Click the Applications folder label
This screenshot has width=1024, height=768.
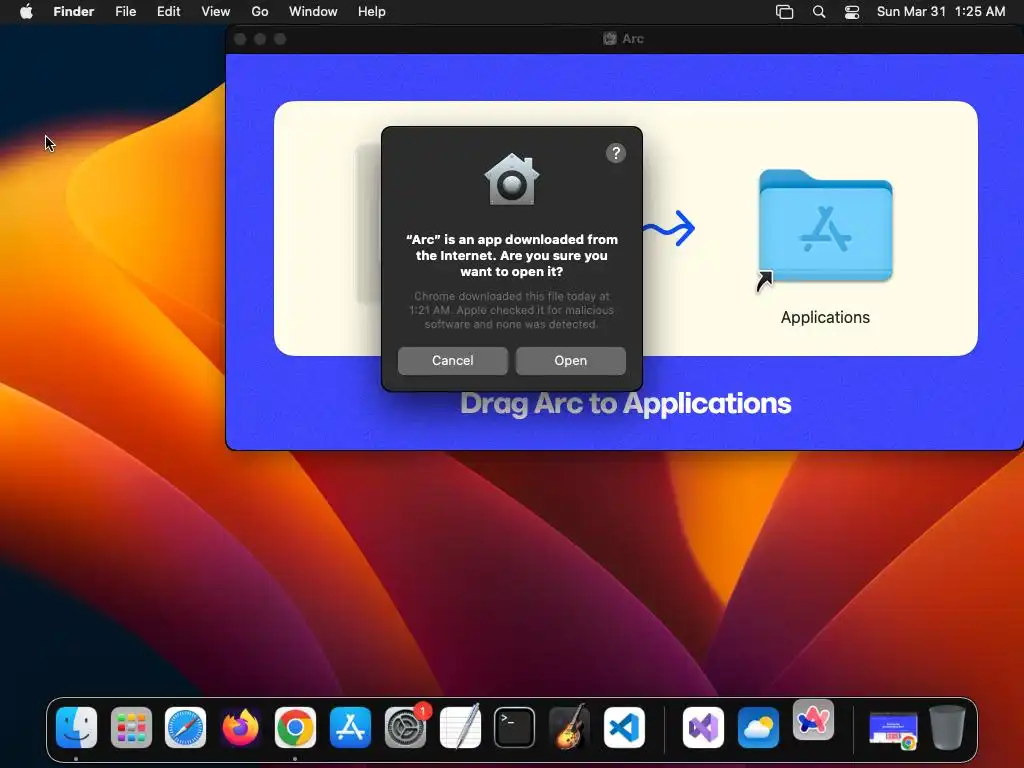825,317
